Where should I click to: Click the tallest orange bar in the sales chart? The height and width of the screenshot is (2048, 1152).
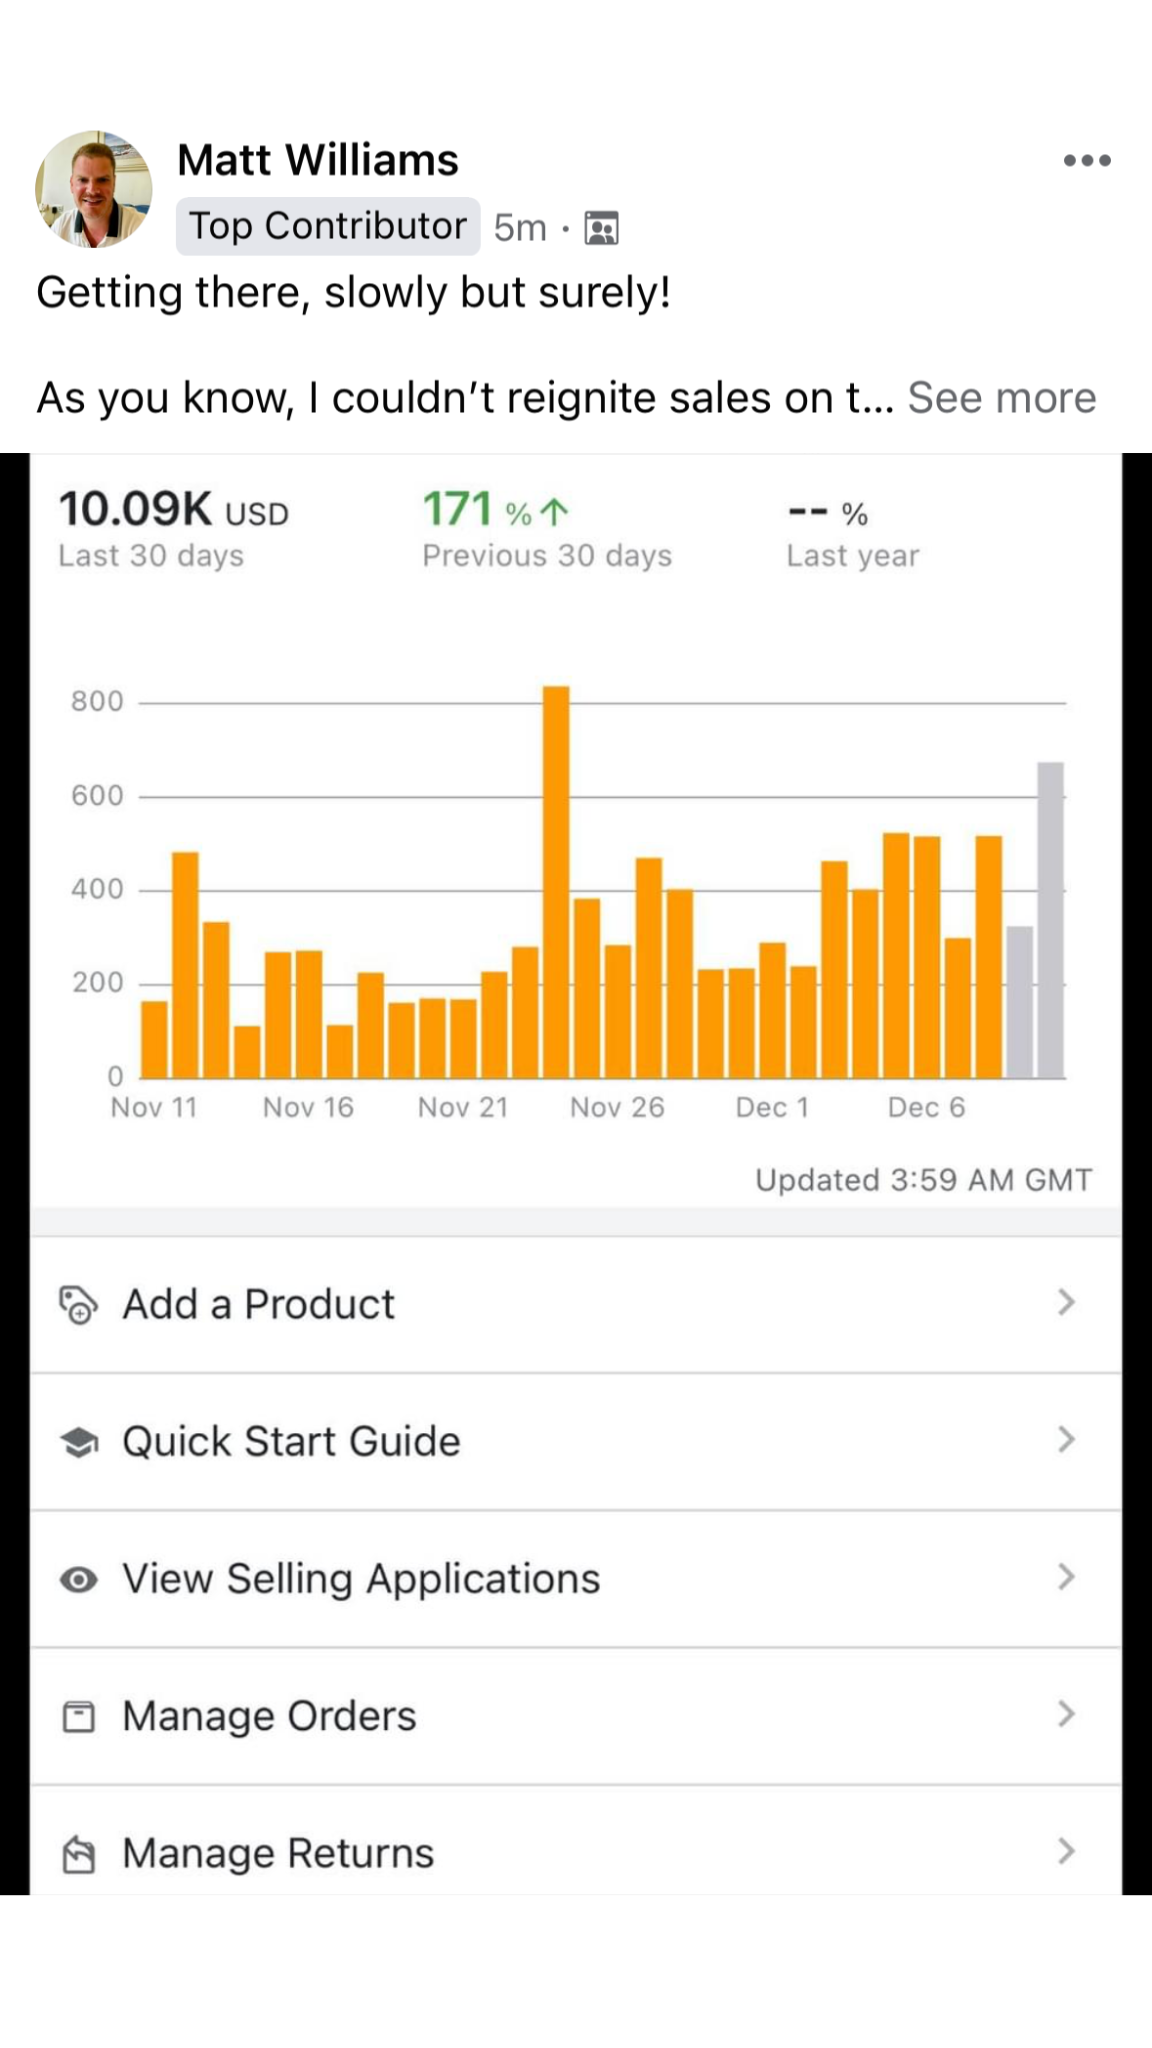pyautogui.click(x=556, y=880)
